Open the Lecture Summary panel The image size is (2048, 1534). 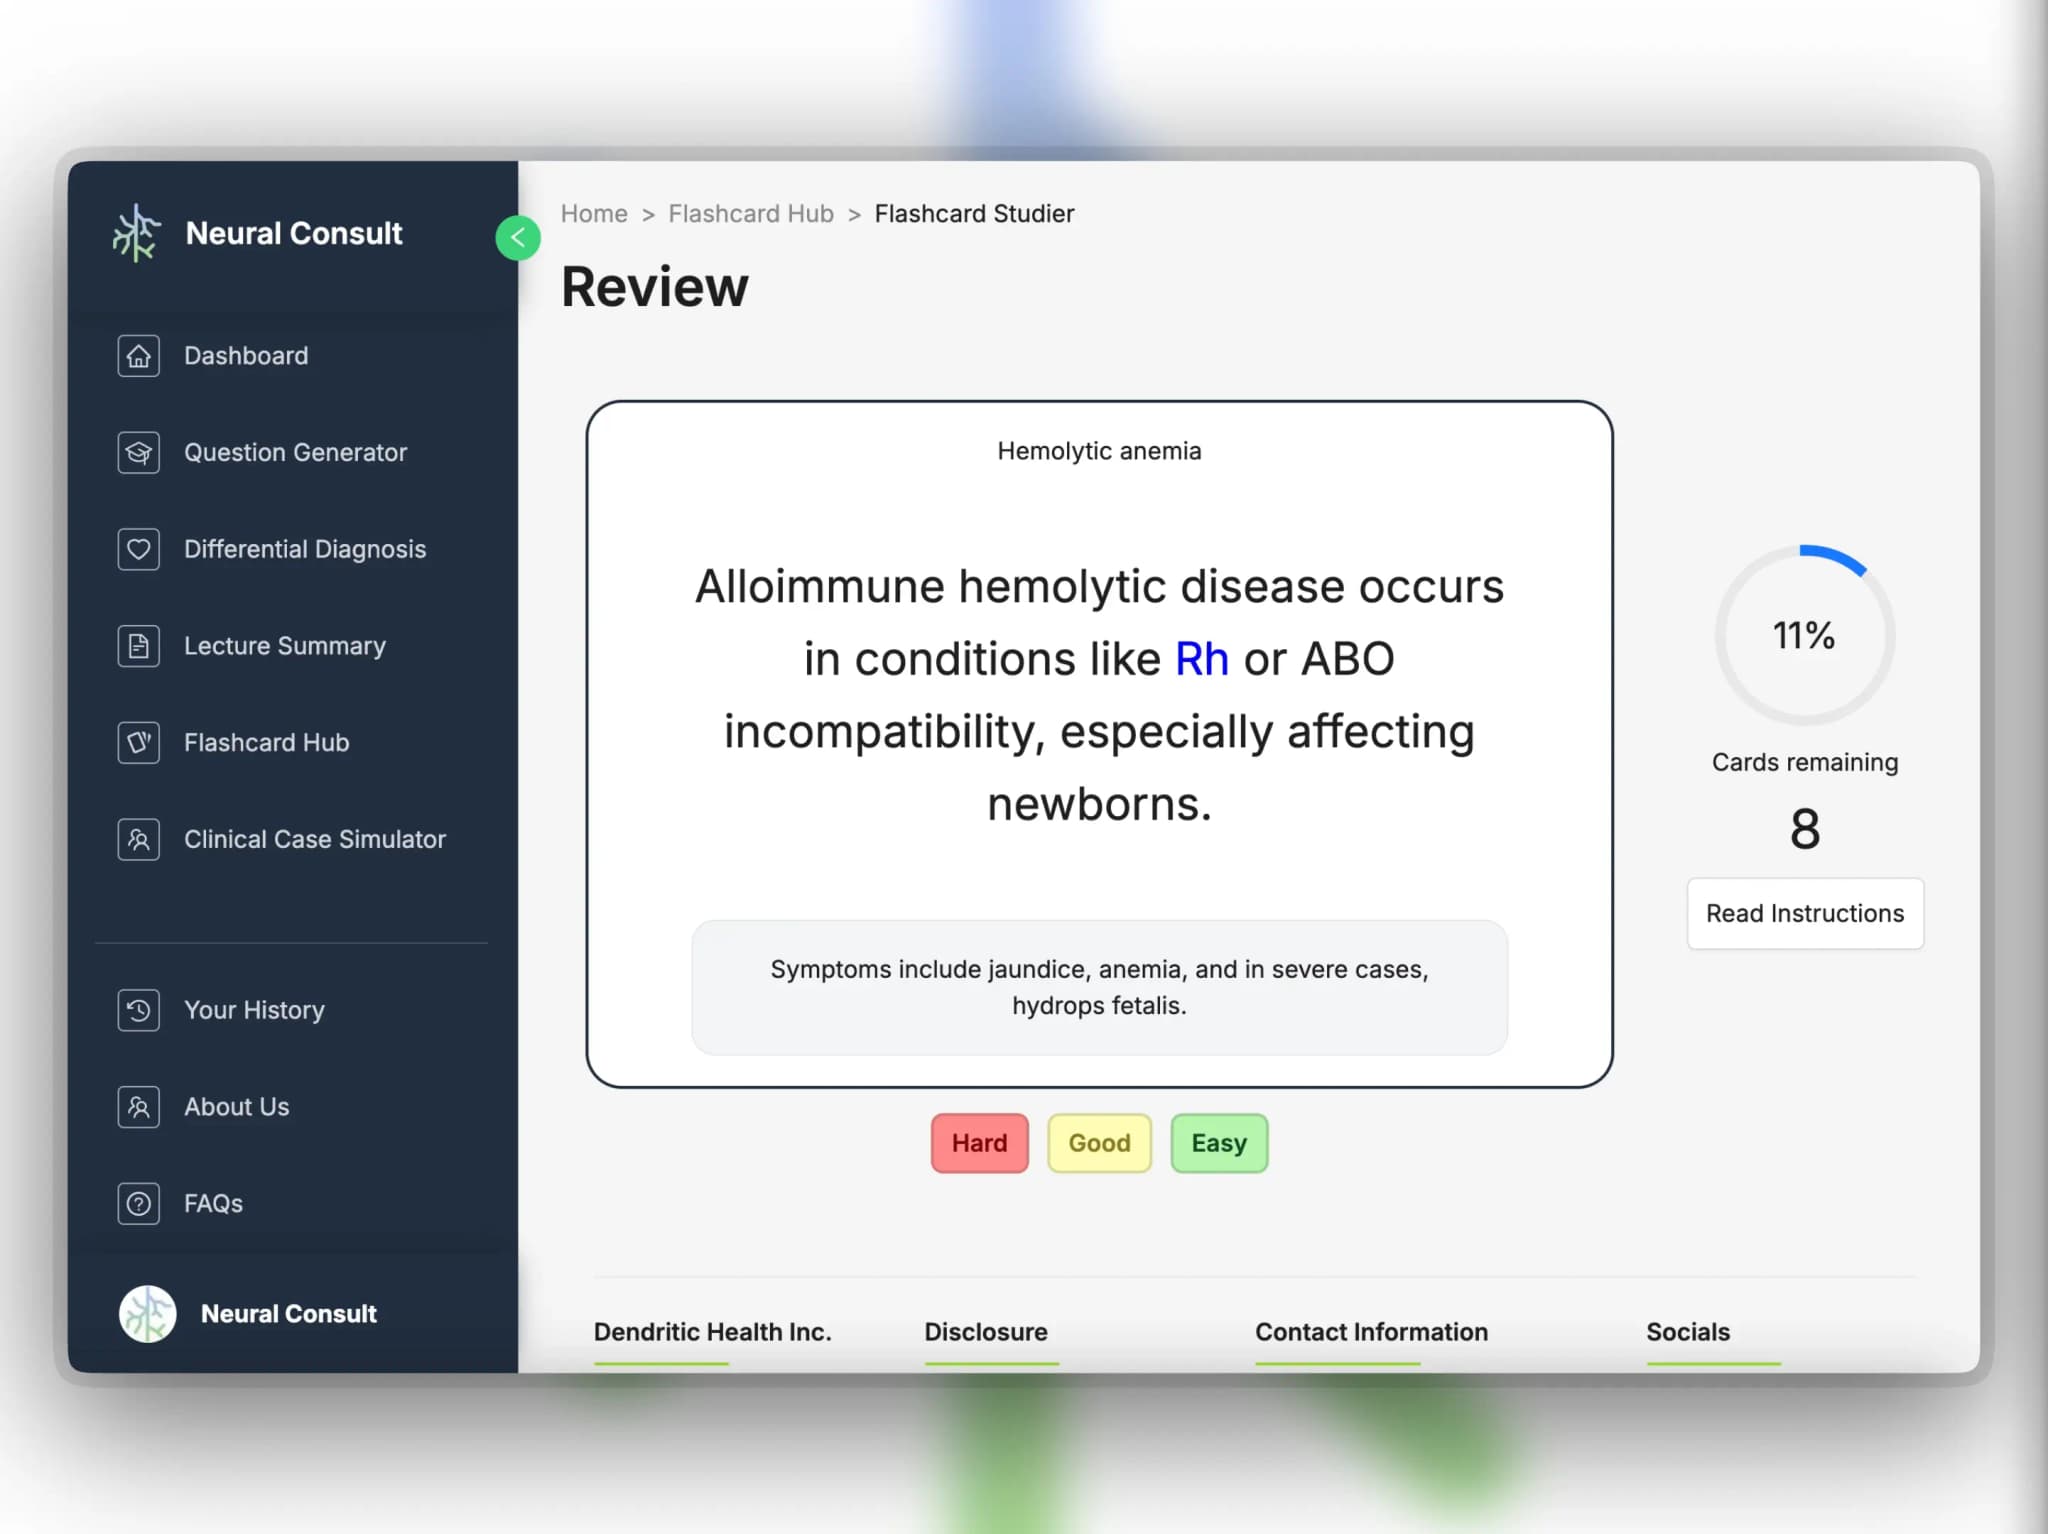[285, 646]
